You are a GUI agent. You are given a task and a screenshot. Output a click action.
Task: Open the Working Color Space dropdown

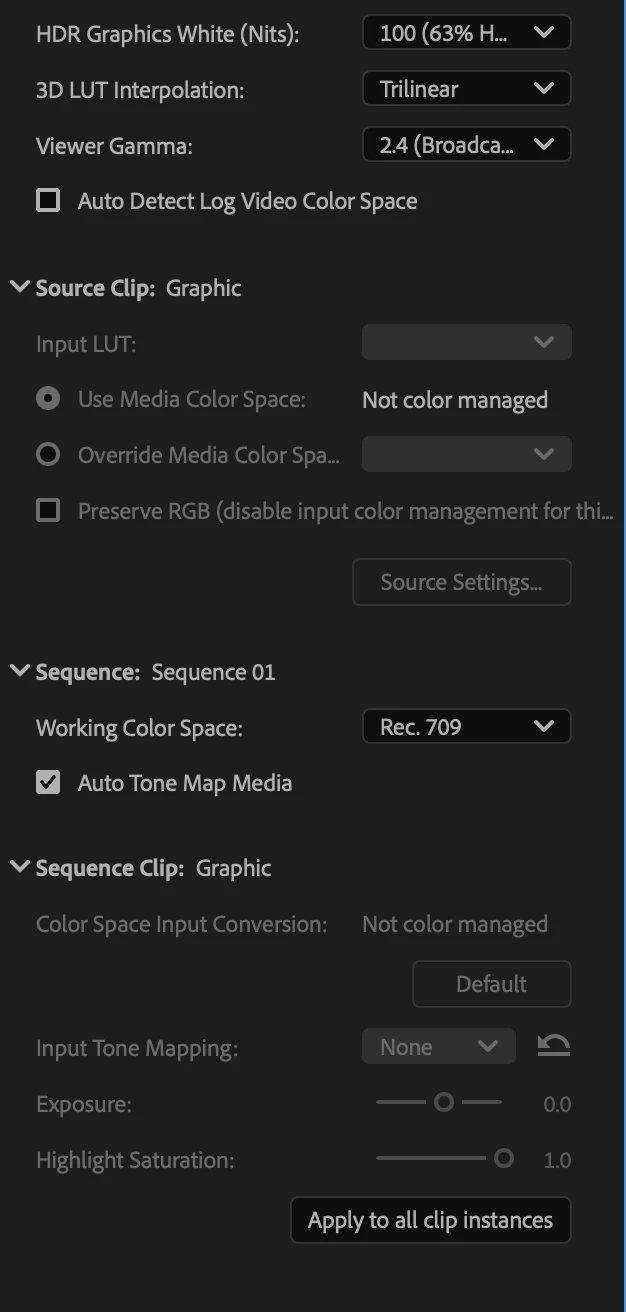pos(466,727)
